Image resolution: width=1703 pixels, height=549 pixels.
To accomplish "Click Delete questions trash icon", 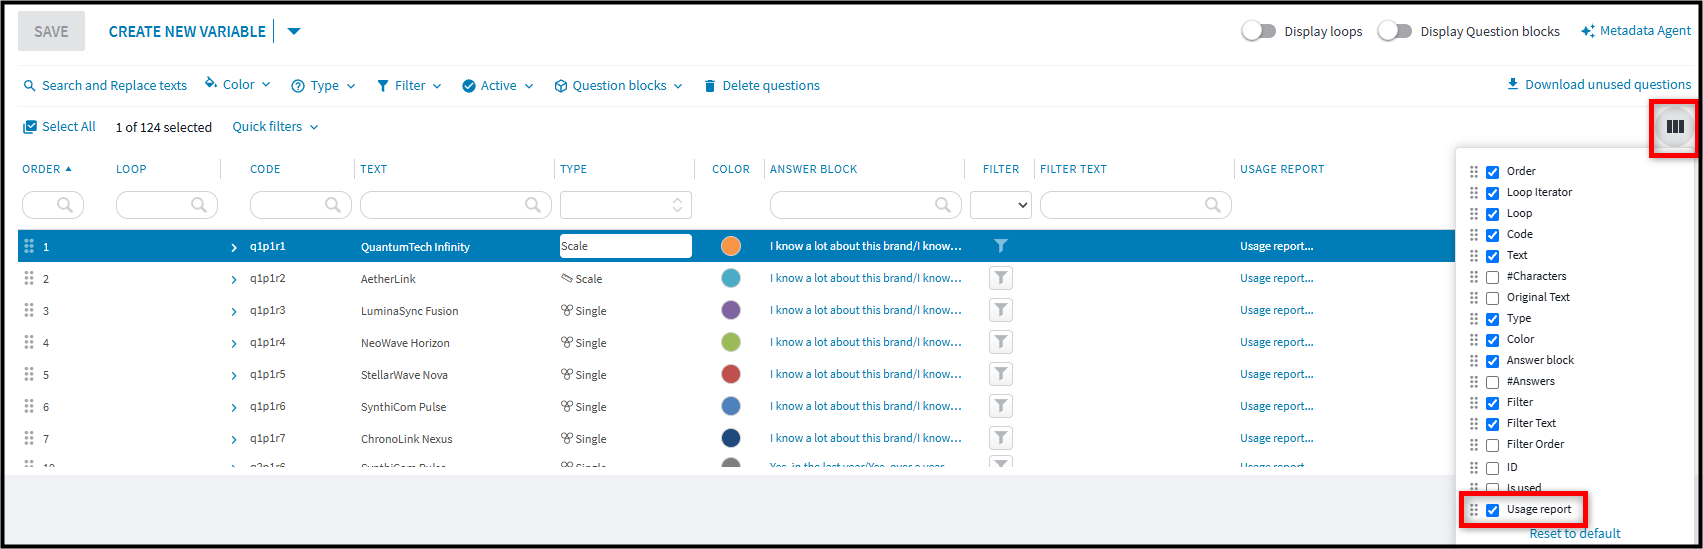I will coord(710,86).
